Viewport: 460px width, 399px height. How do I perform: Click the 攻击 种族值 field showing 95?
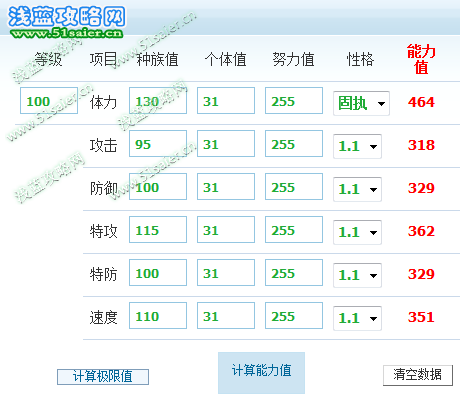tap(158, 144)
